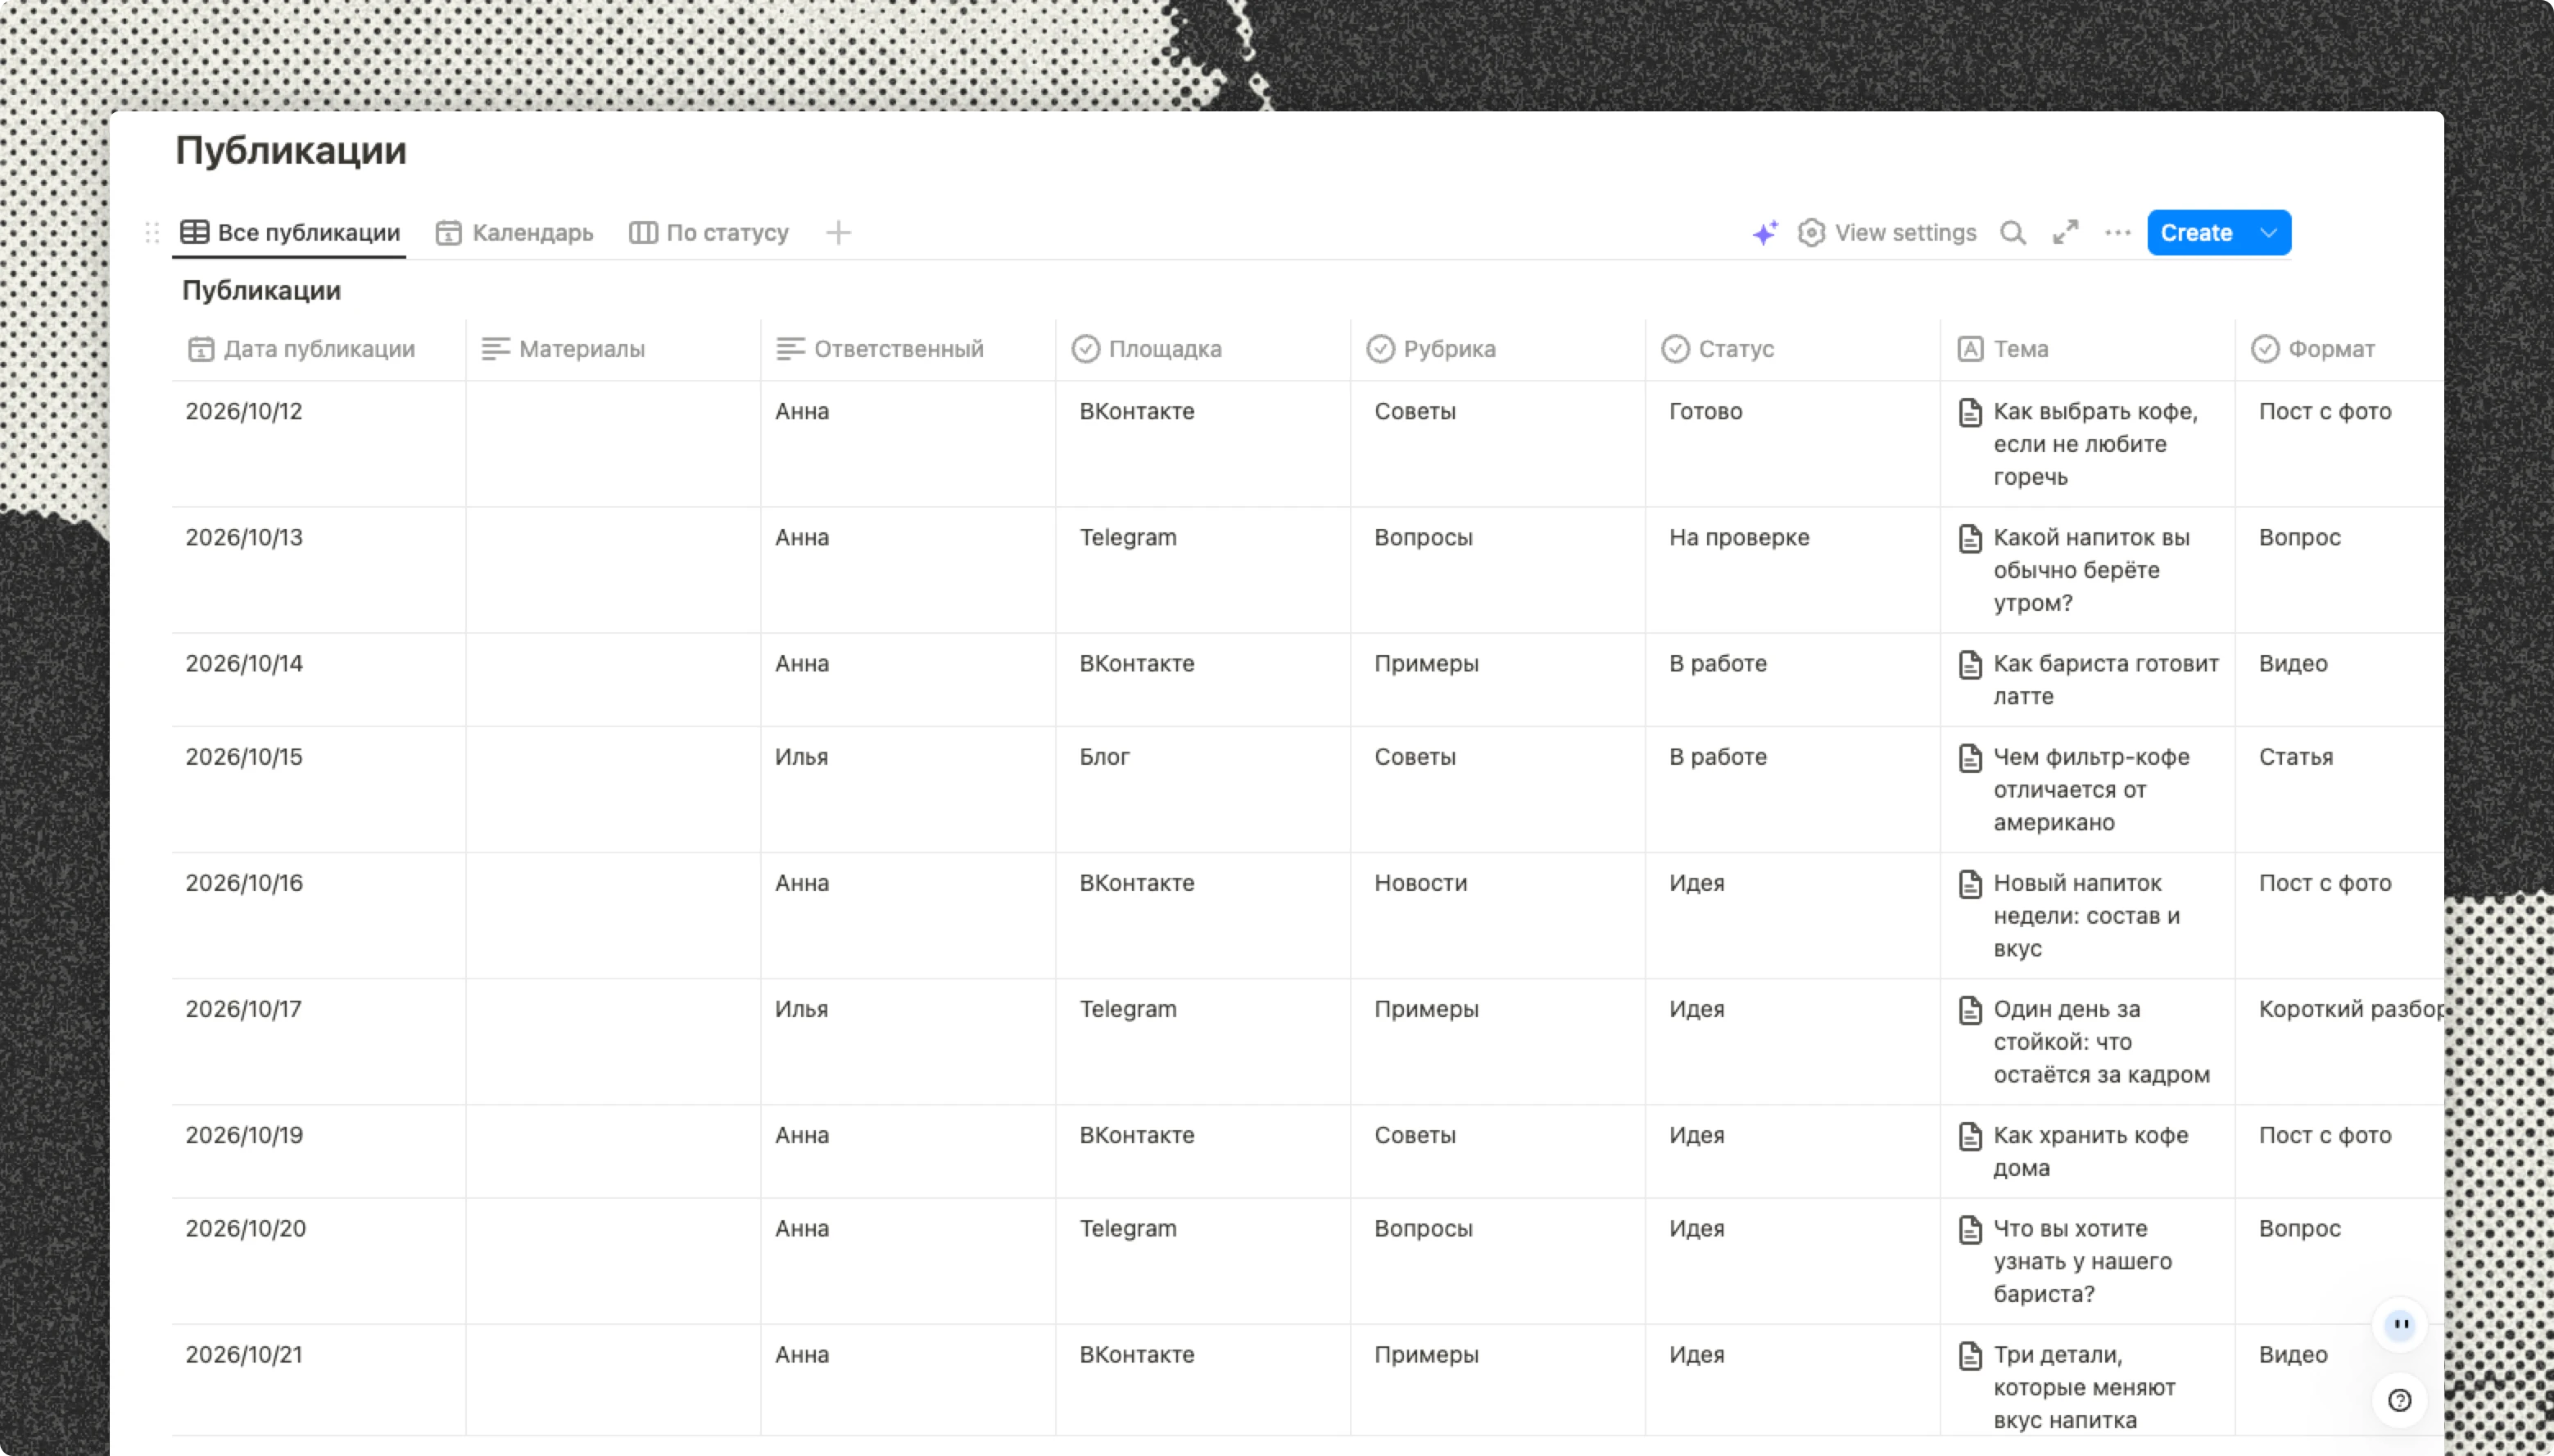Open page icon for 'Три детали' row
Screen dimensions: 2554x1456
pyautogui.click(x=1970, y=1355)
